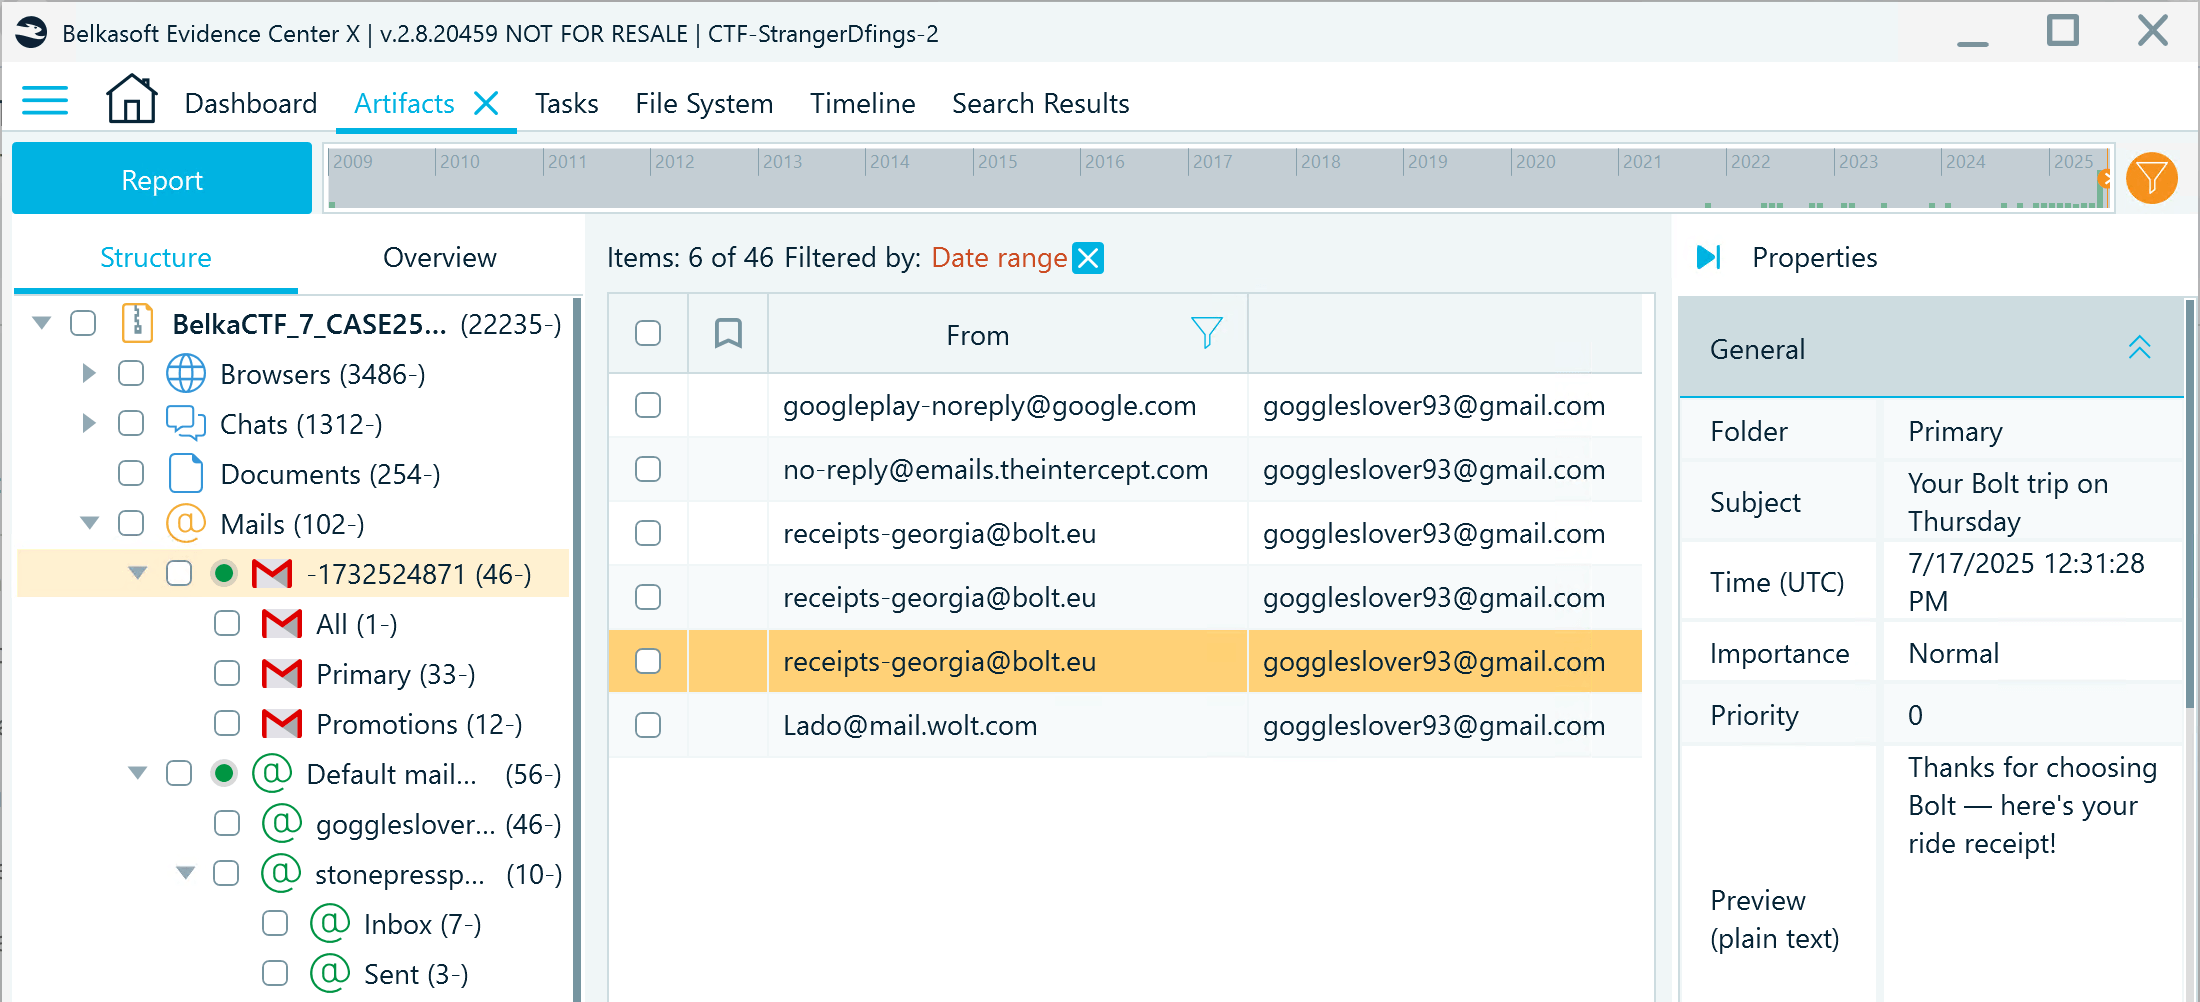The image size is (2200, 1002).
Task: Click the timeline range handle near 2025
Action: (2105, 178)
